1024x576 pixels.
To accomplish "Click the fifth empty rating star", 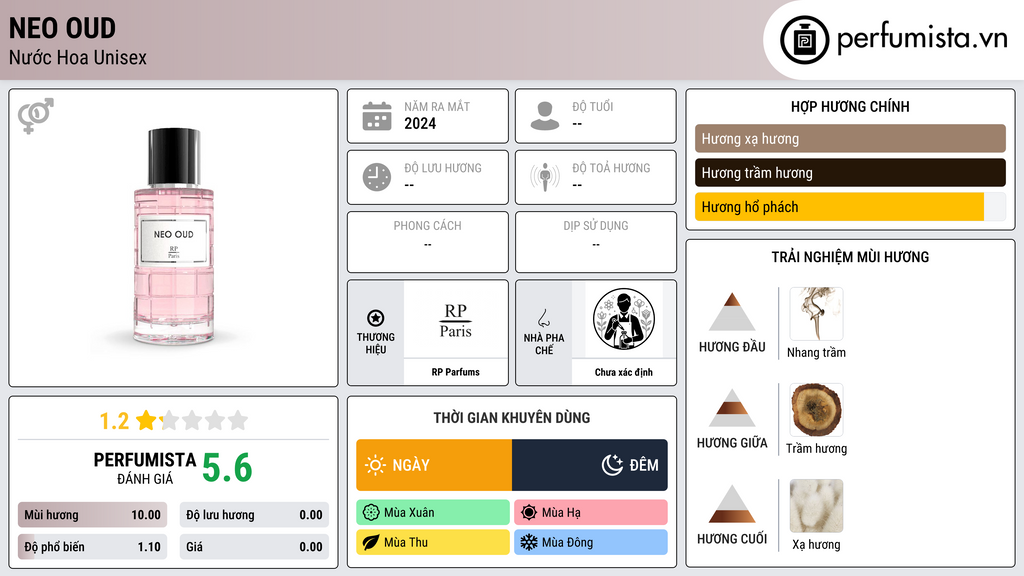I will (238, 420).
